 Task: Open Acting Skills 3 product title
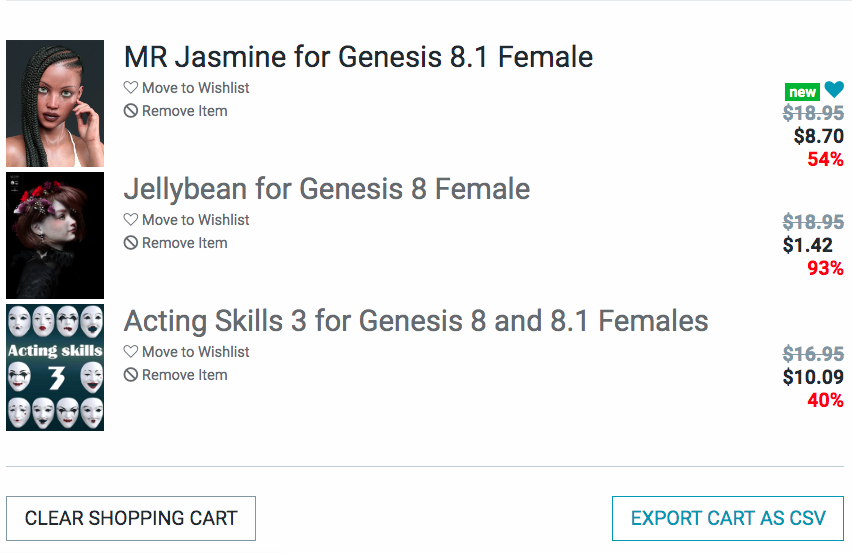click(415, 321)
